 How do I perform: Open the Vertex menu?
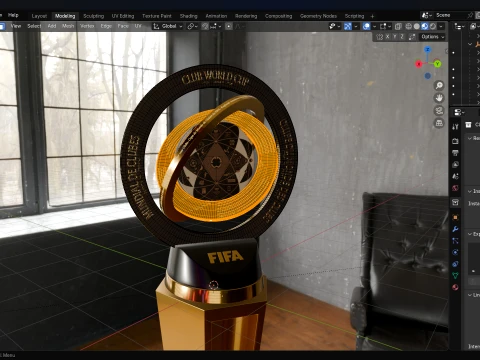(87, 26)
